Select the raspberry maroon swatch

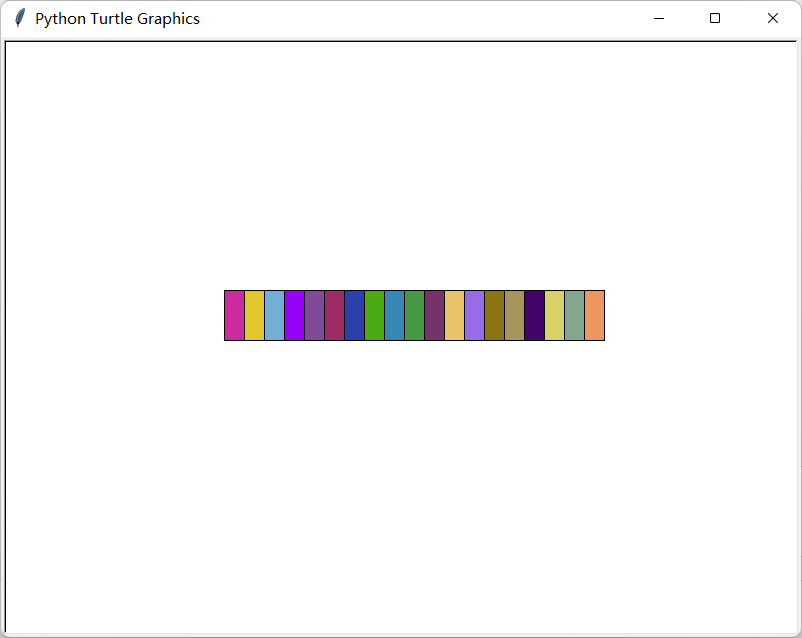[334, 315]
